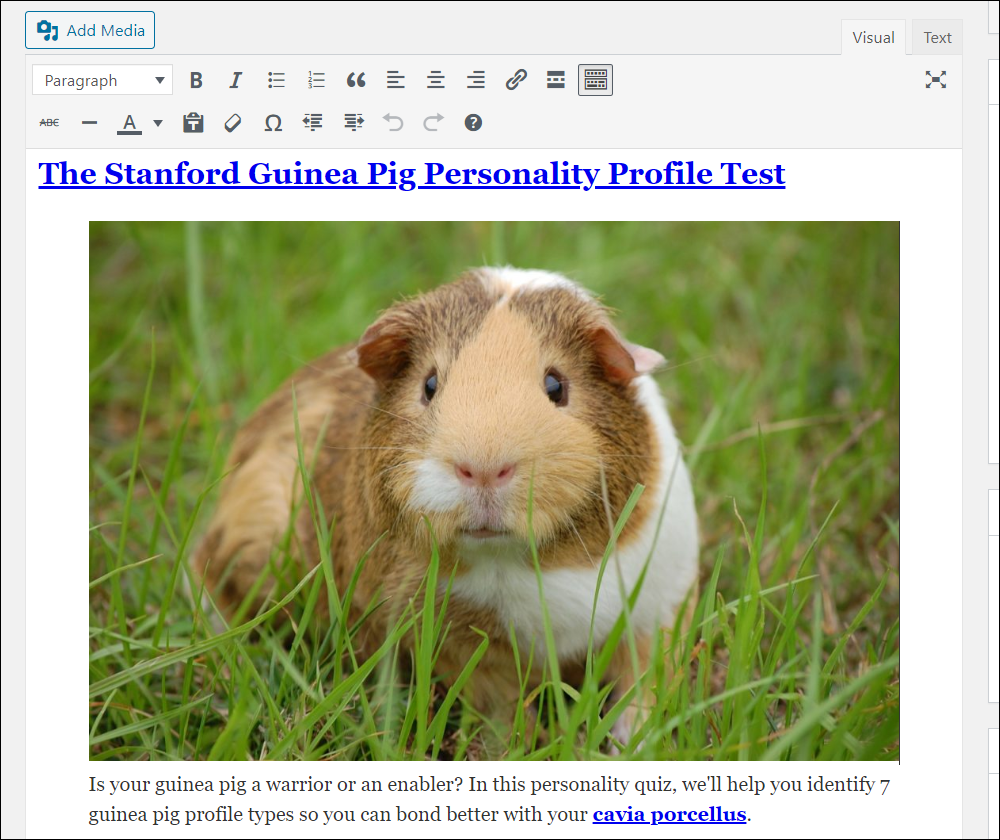Insert a horizontal line

(x=89, y=122)
